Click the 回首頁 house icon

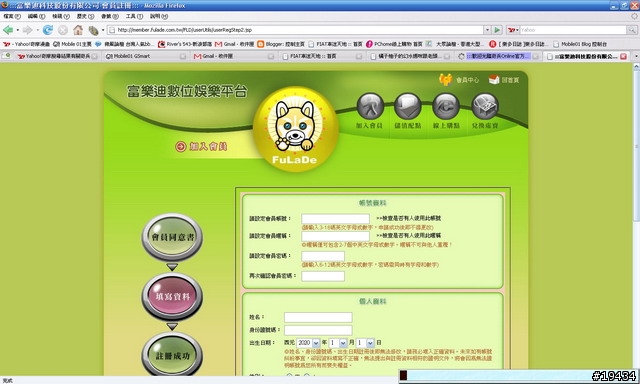(494, 79)
